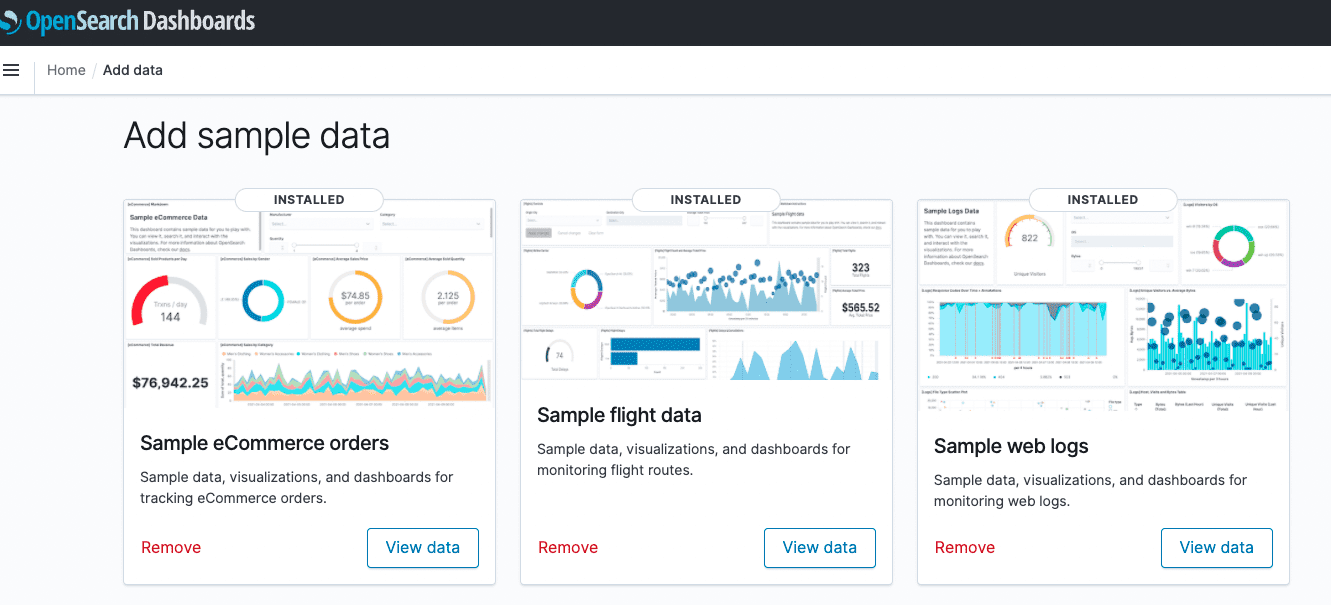Image resolution: width=1331 pixels, height=605 pixels.
Task: Select the Sample eCommerce orders card title
Action: click(263, 442)
